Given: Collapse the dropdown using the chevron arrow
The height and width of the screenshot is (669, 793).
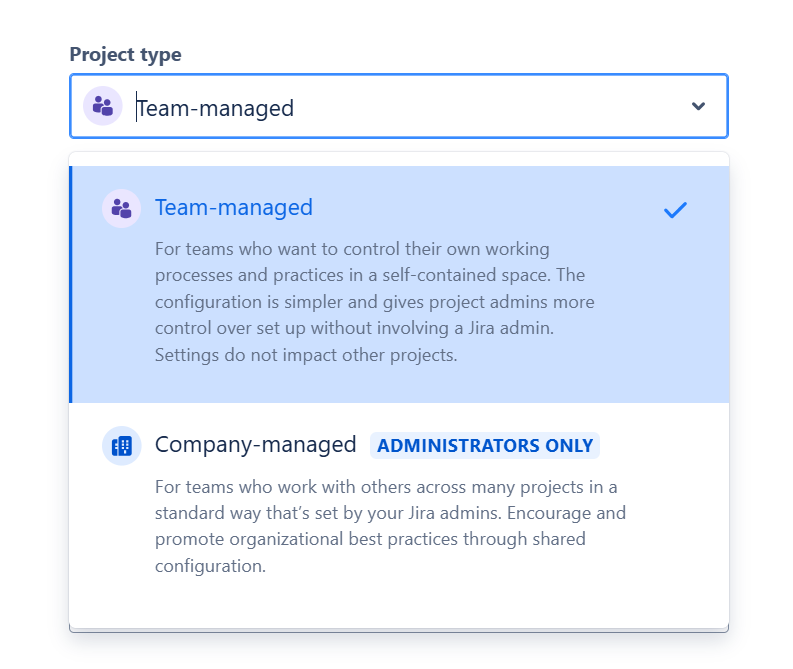Looking at the screenshot, I should pos(698,106).
